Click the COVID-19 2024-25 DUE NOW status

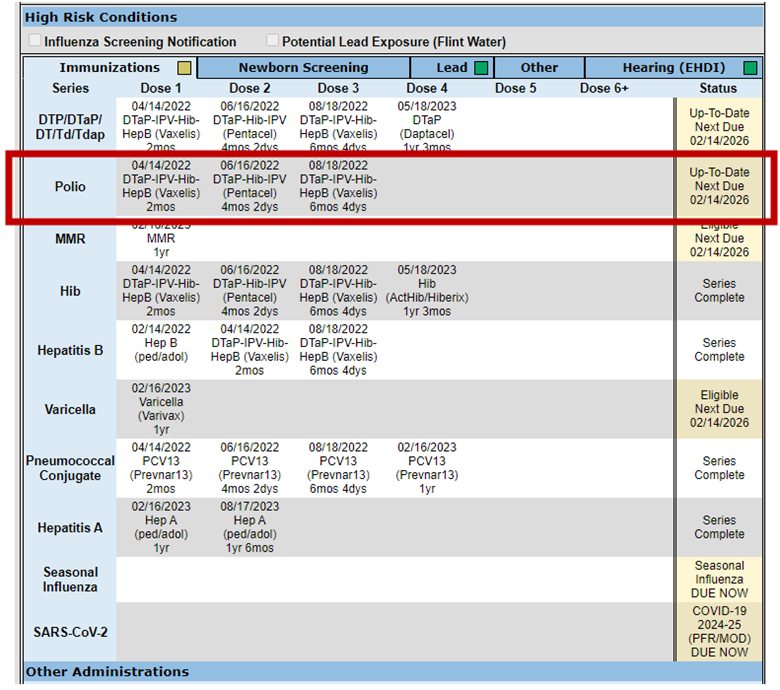coord(719,631)
